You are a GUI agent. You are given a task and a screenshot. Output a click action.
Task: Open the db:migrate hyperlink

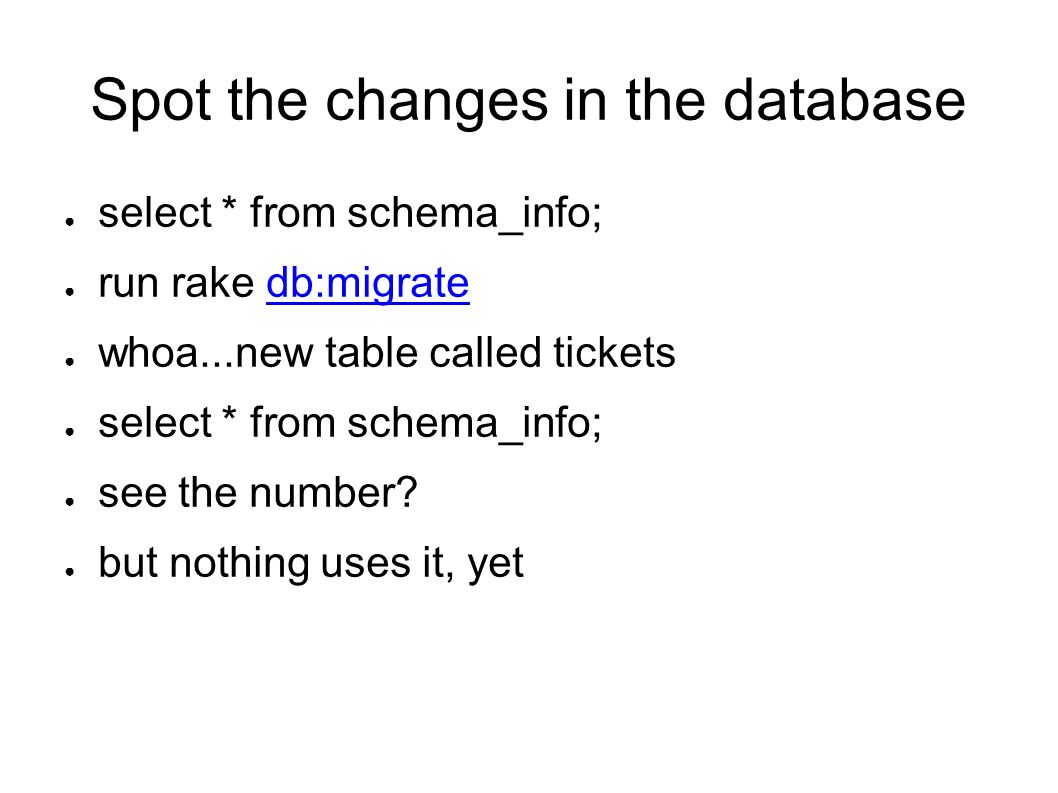click(368, 283)
